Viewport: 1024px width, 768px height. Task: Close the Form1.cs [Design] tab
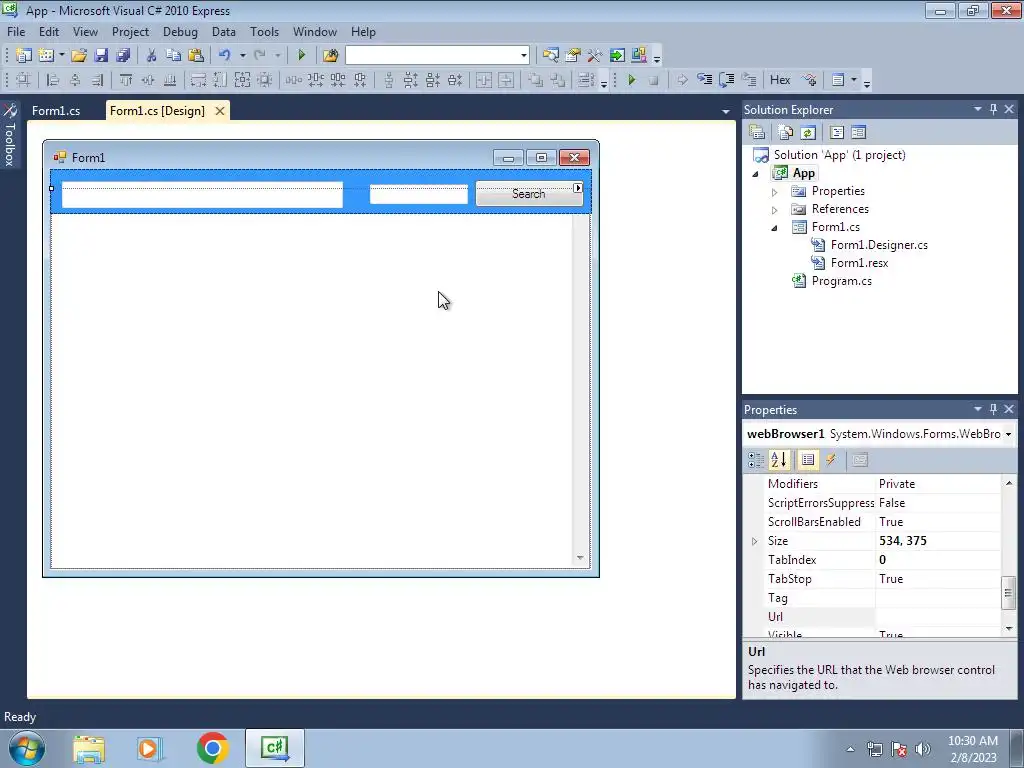point(220,111)
